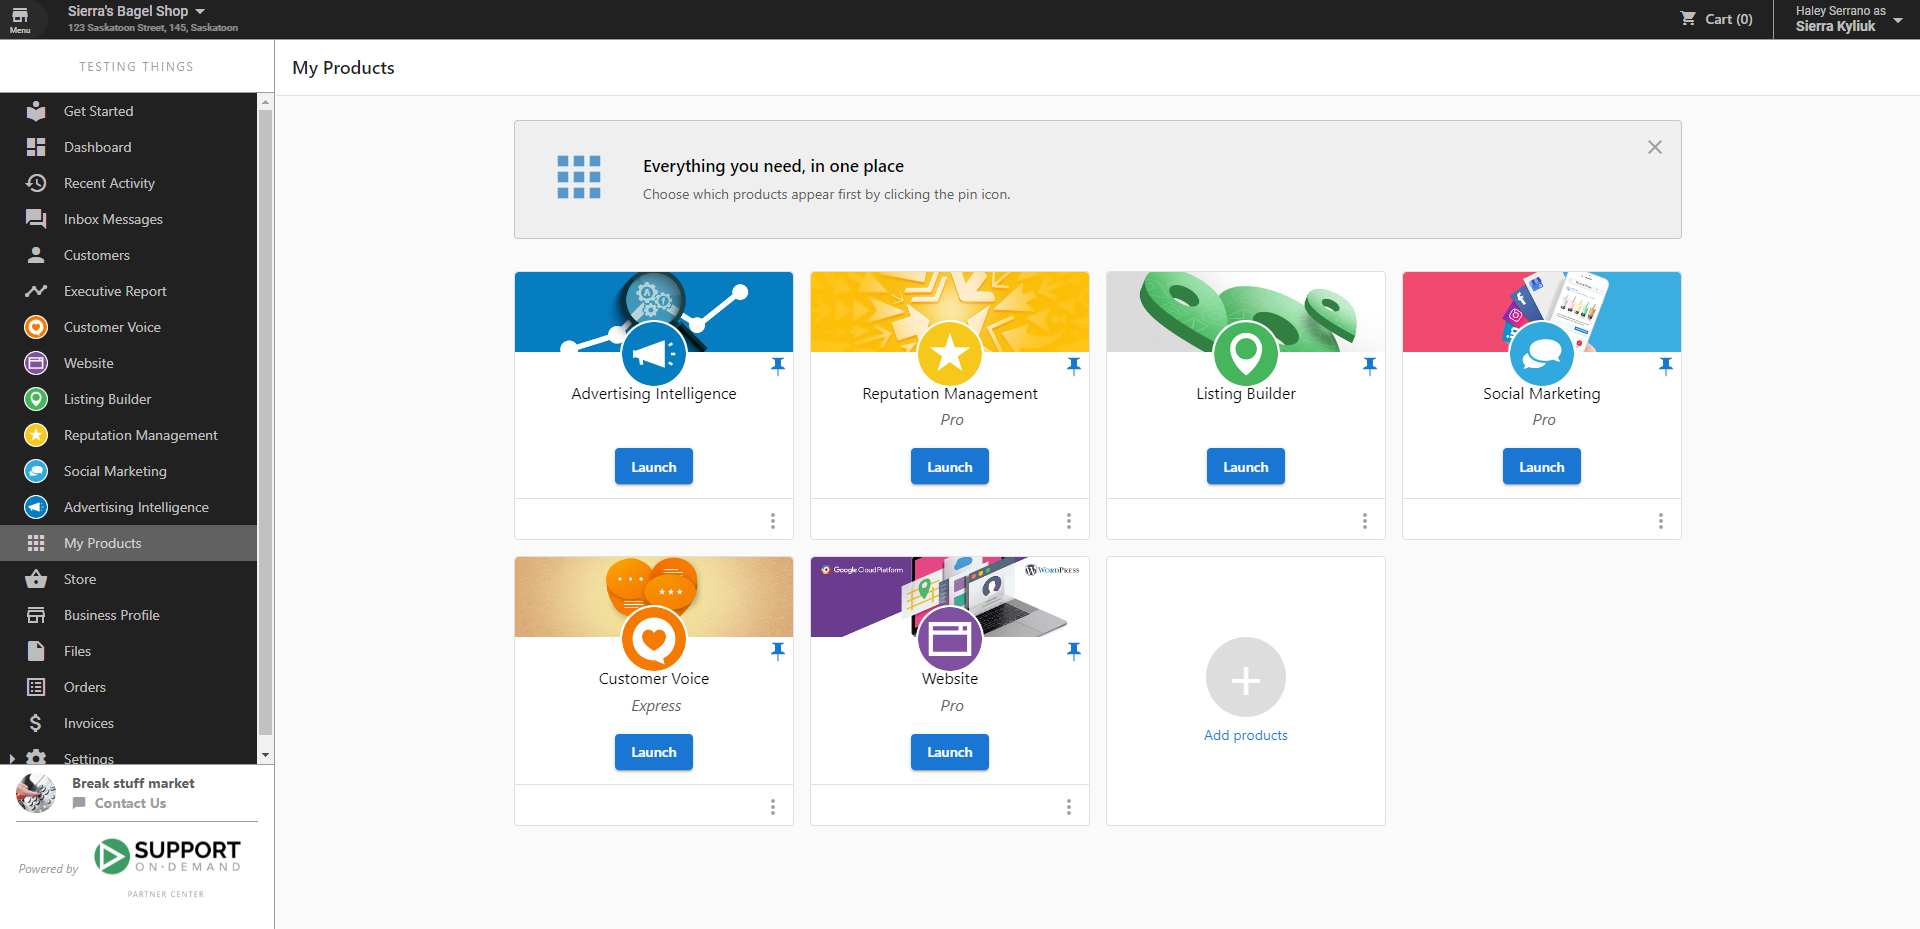1920x929 pixels.
Task: Click the Website card browser icon
Action: coord(950,638)
